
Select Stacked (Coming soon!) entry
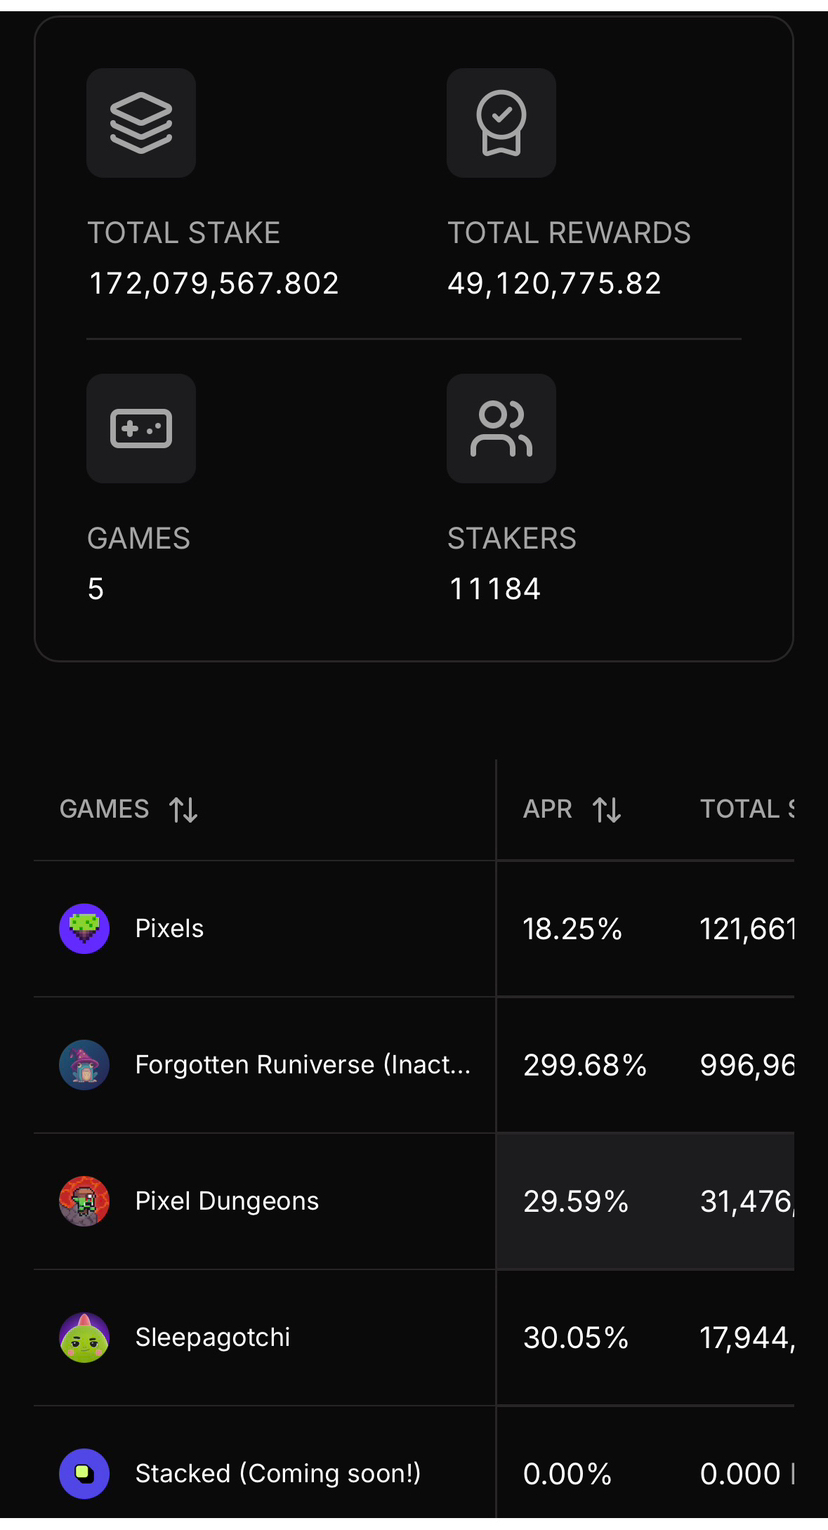click(278, 1473)
